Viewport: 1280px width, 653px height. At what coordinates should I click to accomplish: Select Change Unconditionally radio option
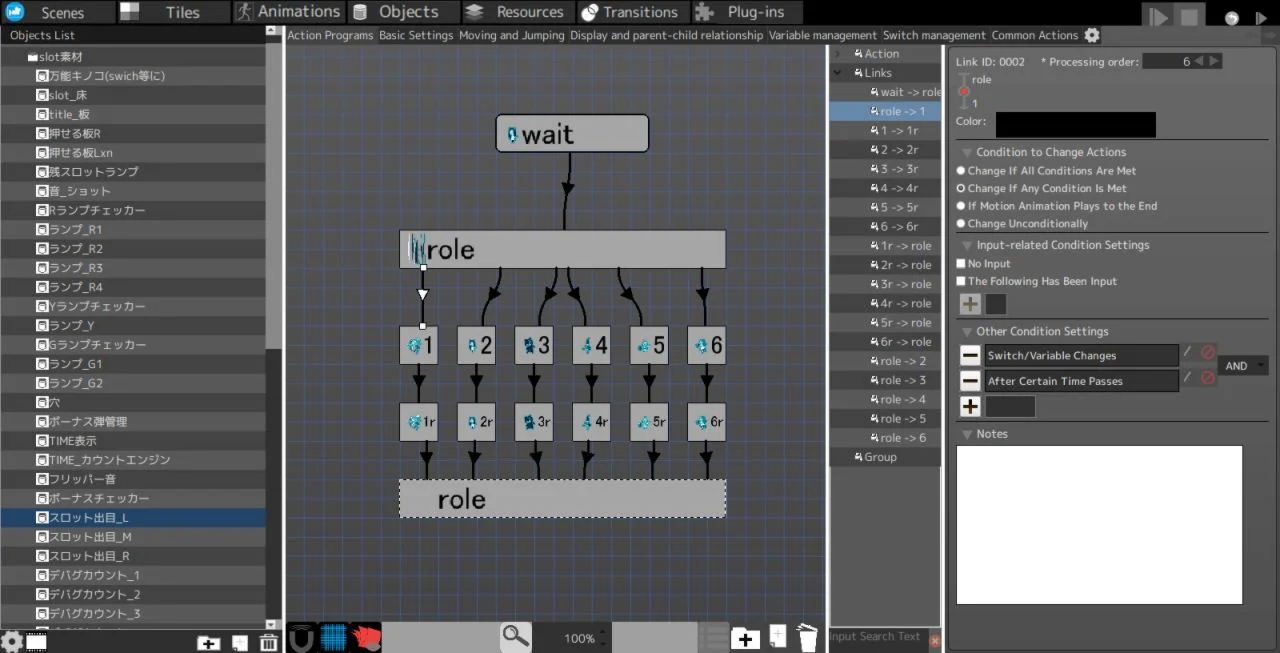[x=962, y=224]
